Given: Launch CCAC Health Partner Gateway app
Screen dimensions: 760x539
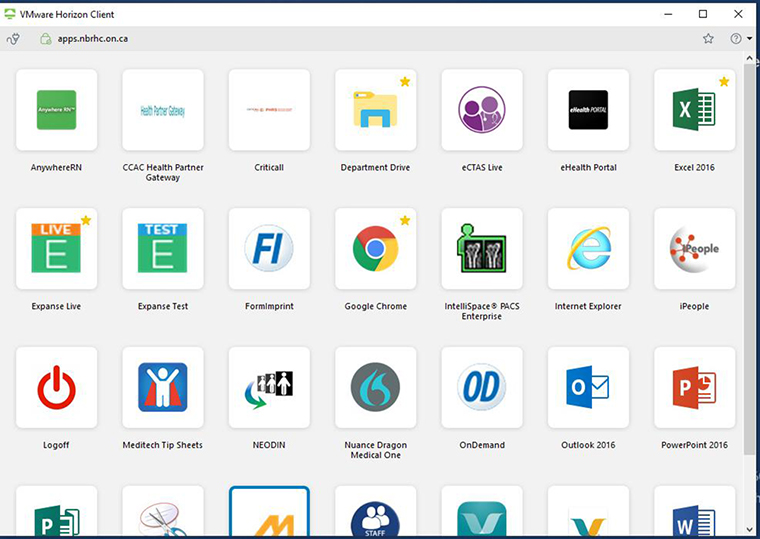Looking at the screenshot, I should pyautogui.click(x=163, y=110).
